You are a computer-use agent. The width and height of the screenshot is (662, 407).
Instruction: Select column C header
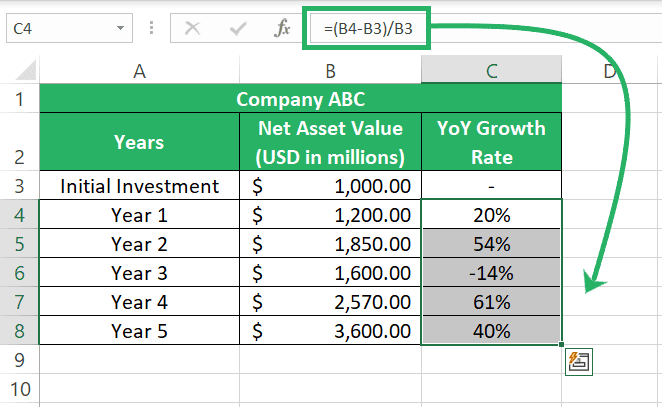tap(491, 71)
